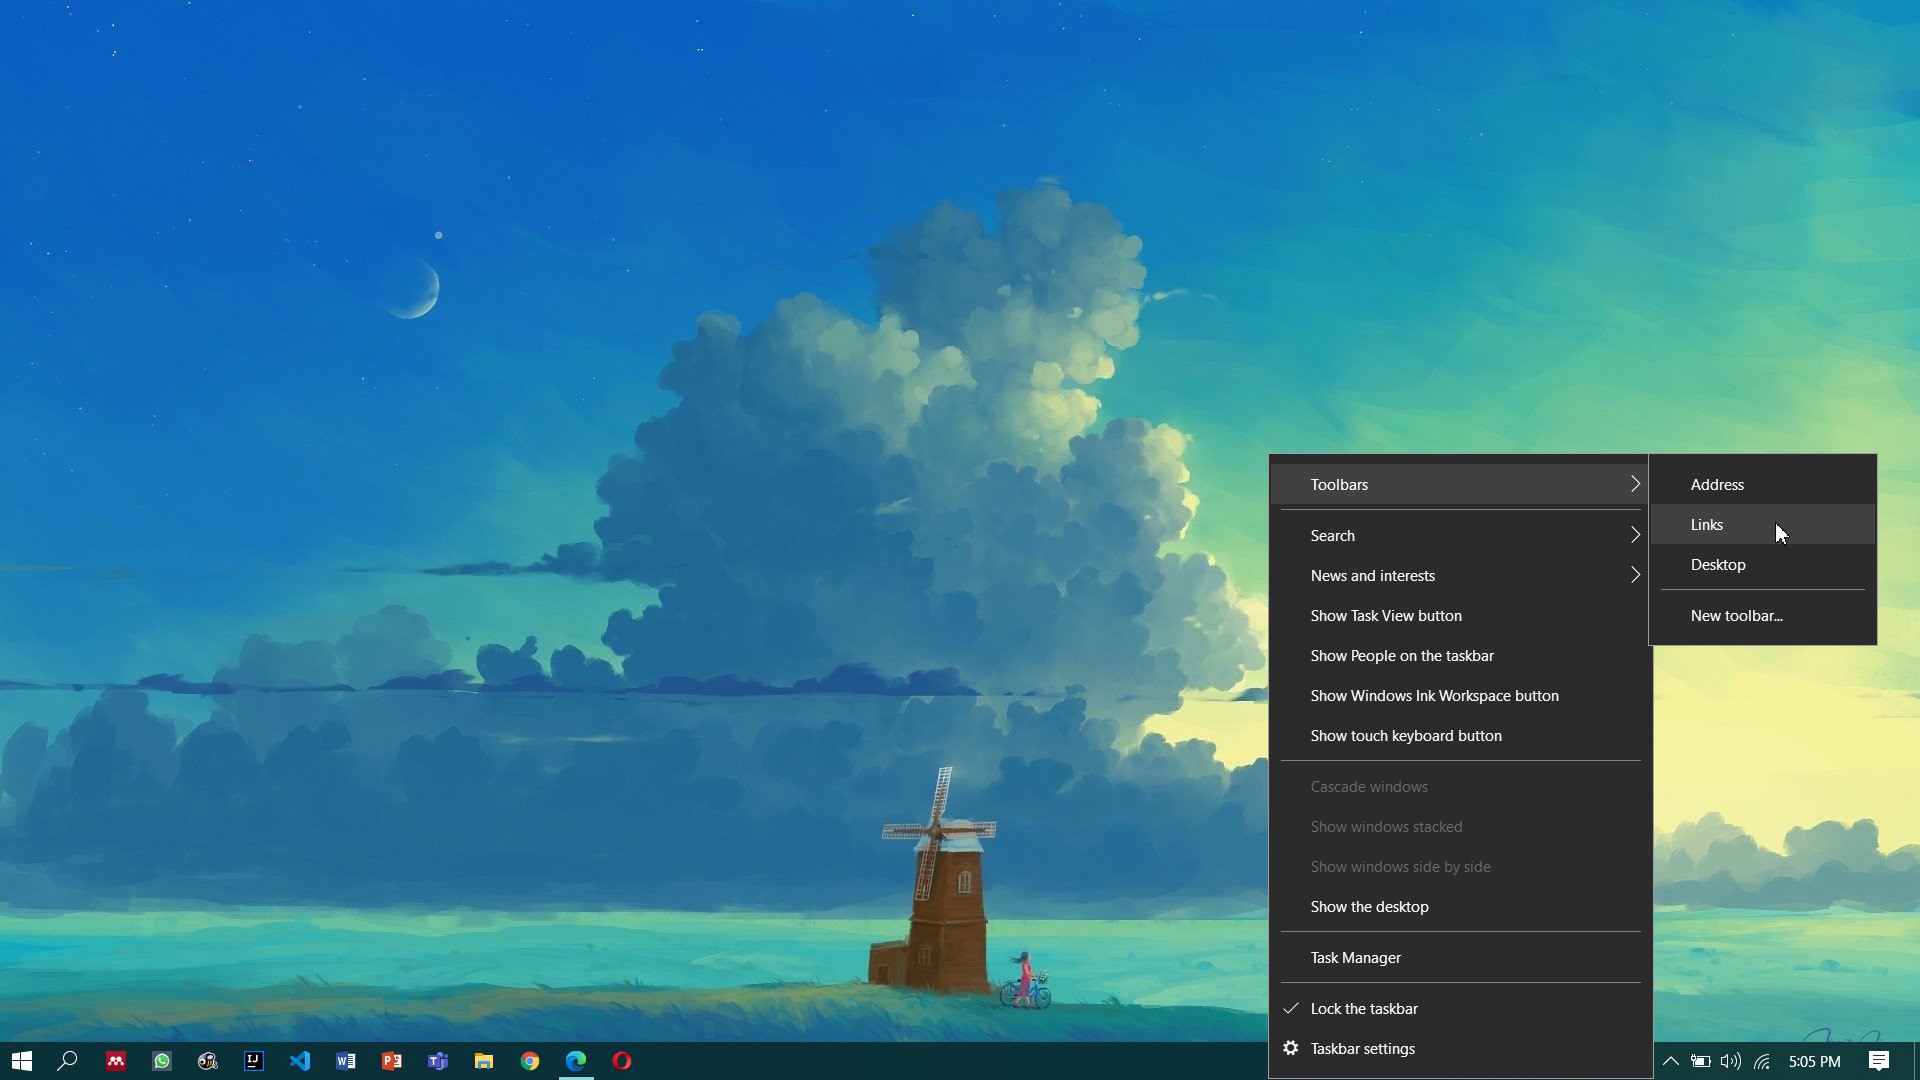Toggle Show People on the taskbar
This screenshot has height=1080, width=1920.
point(1402,656)
